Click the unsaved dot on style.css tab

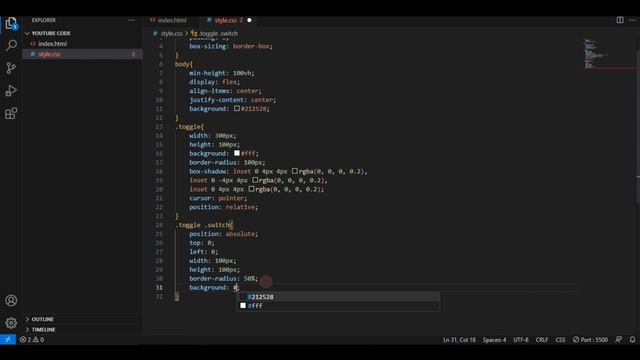pyautogui.click(x=249, y=20)
